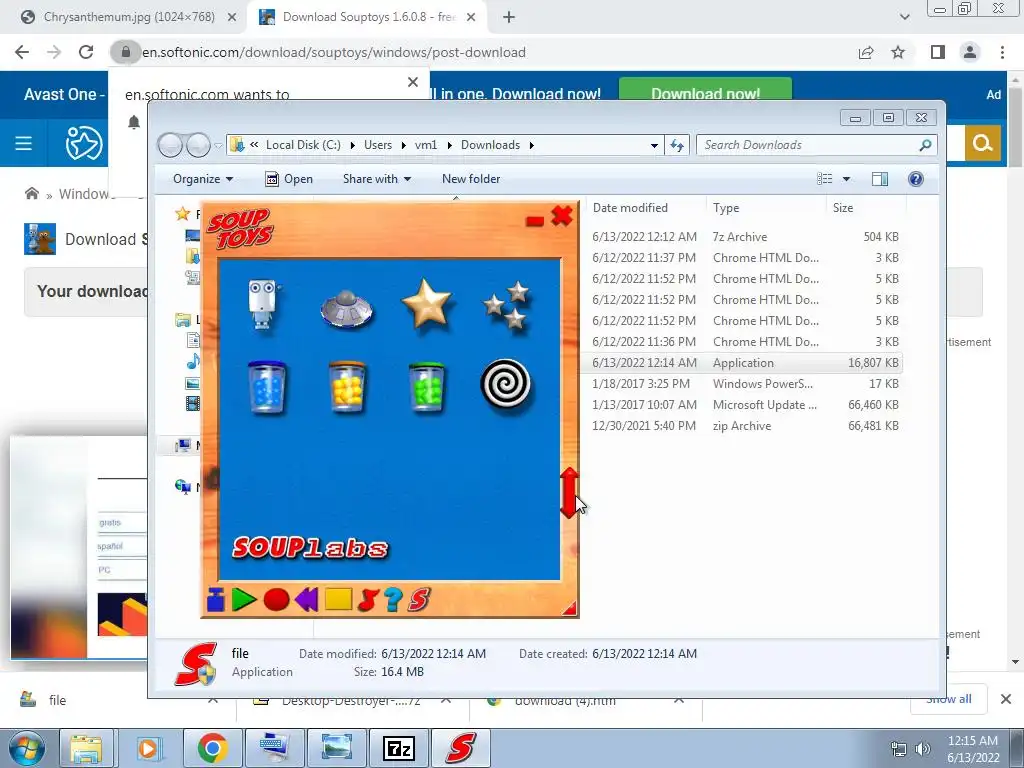Toggle the preview pane button

point(880,179)
